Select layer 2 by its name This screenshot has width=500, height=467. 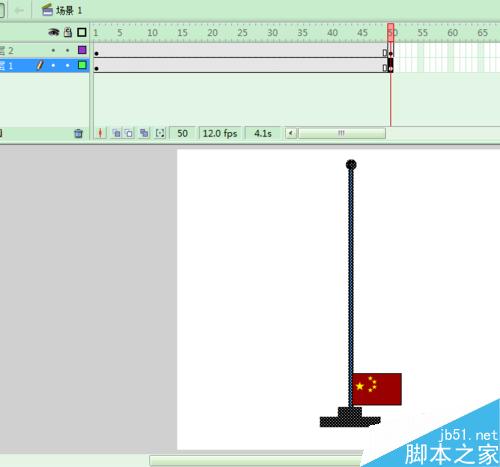tap(7, 51)
